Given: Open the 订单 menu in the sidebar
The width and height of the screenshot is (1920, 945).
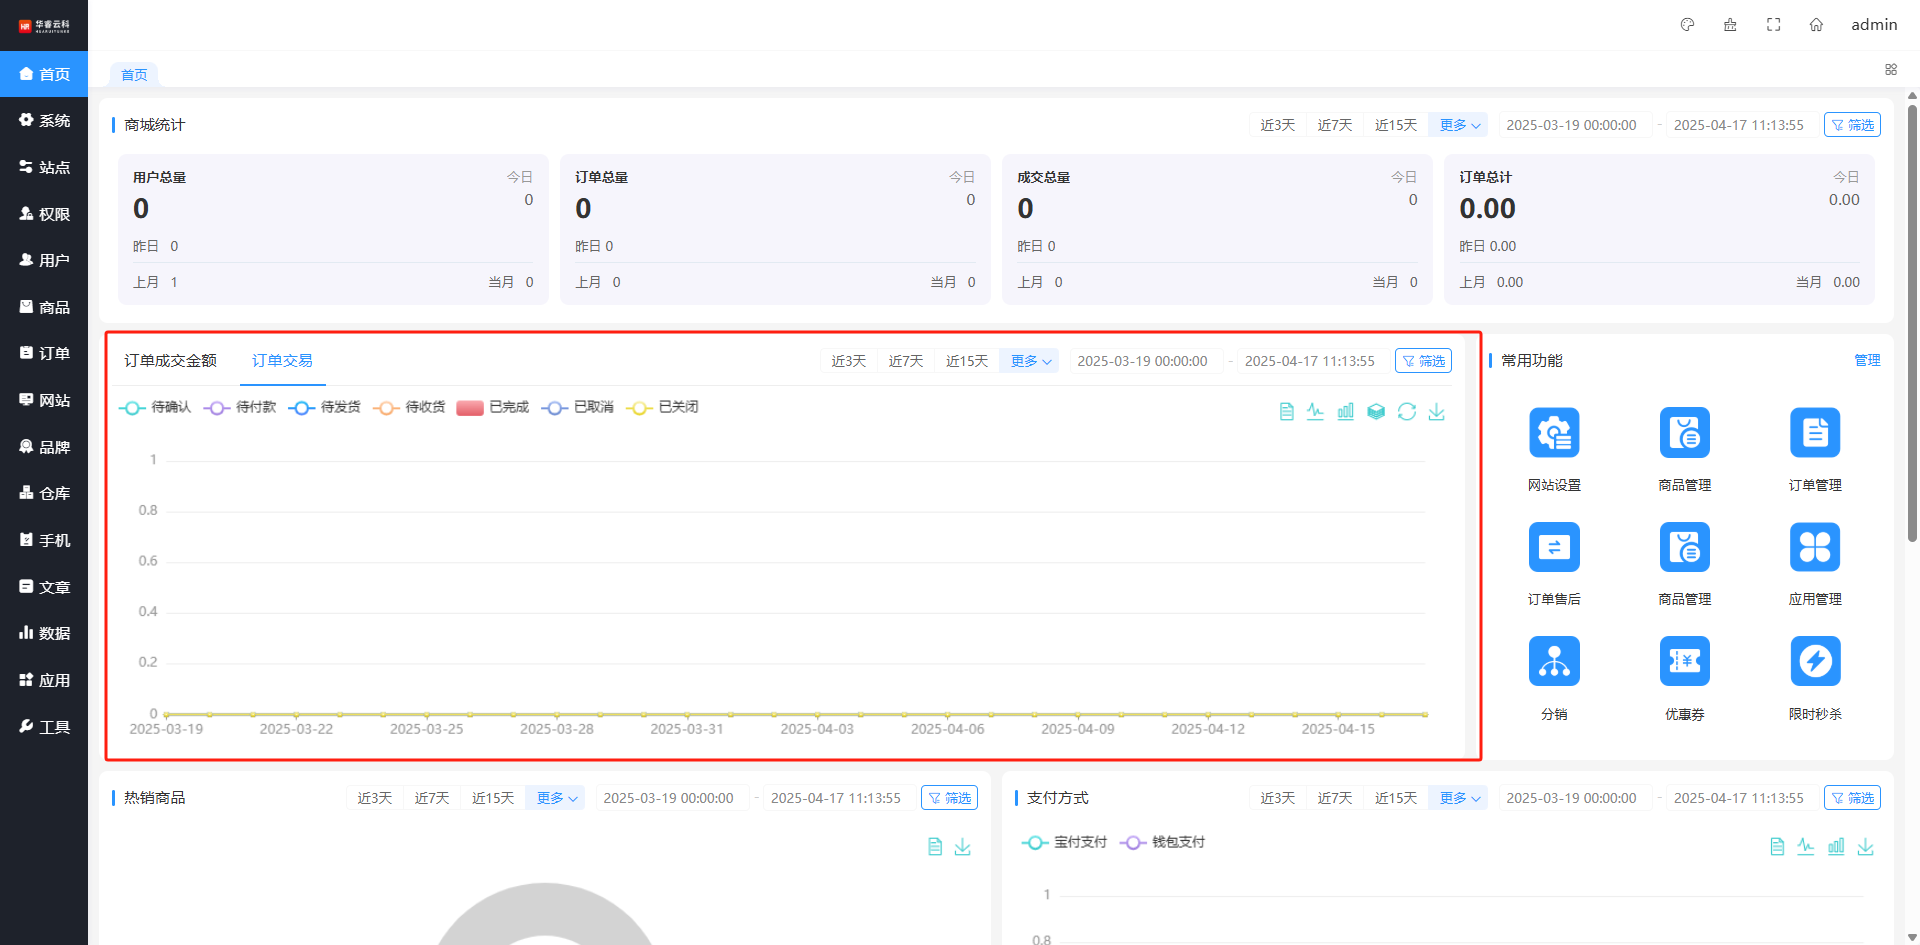Looking at the screenshot, I should [44, 354].
